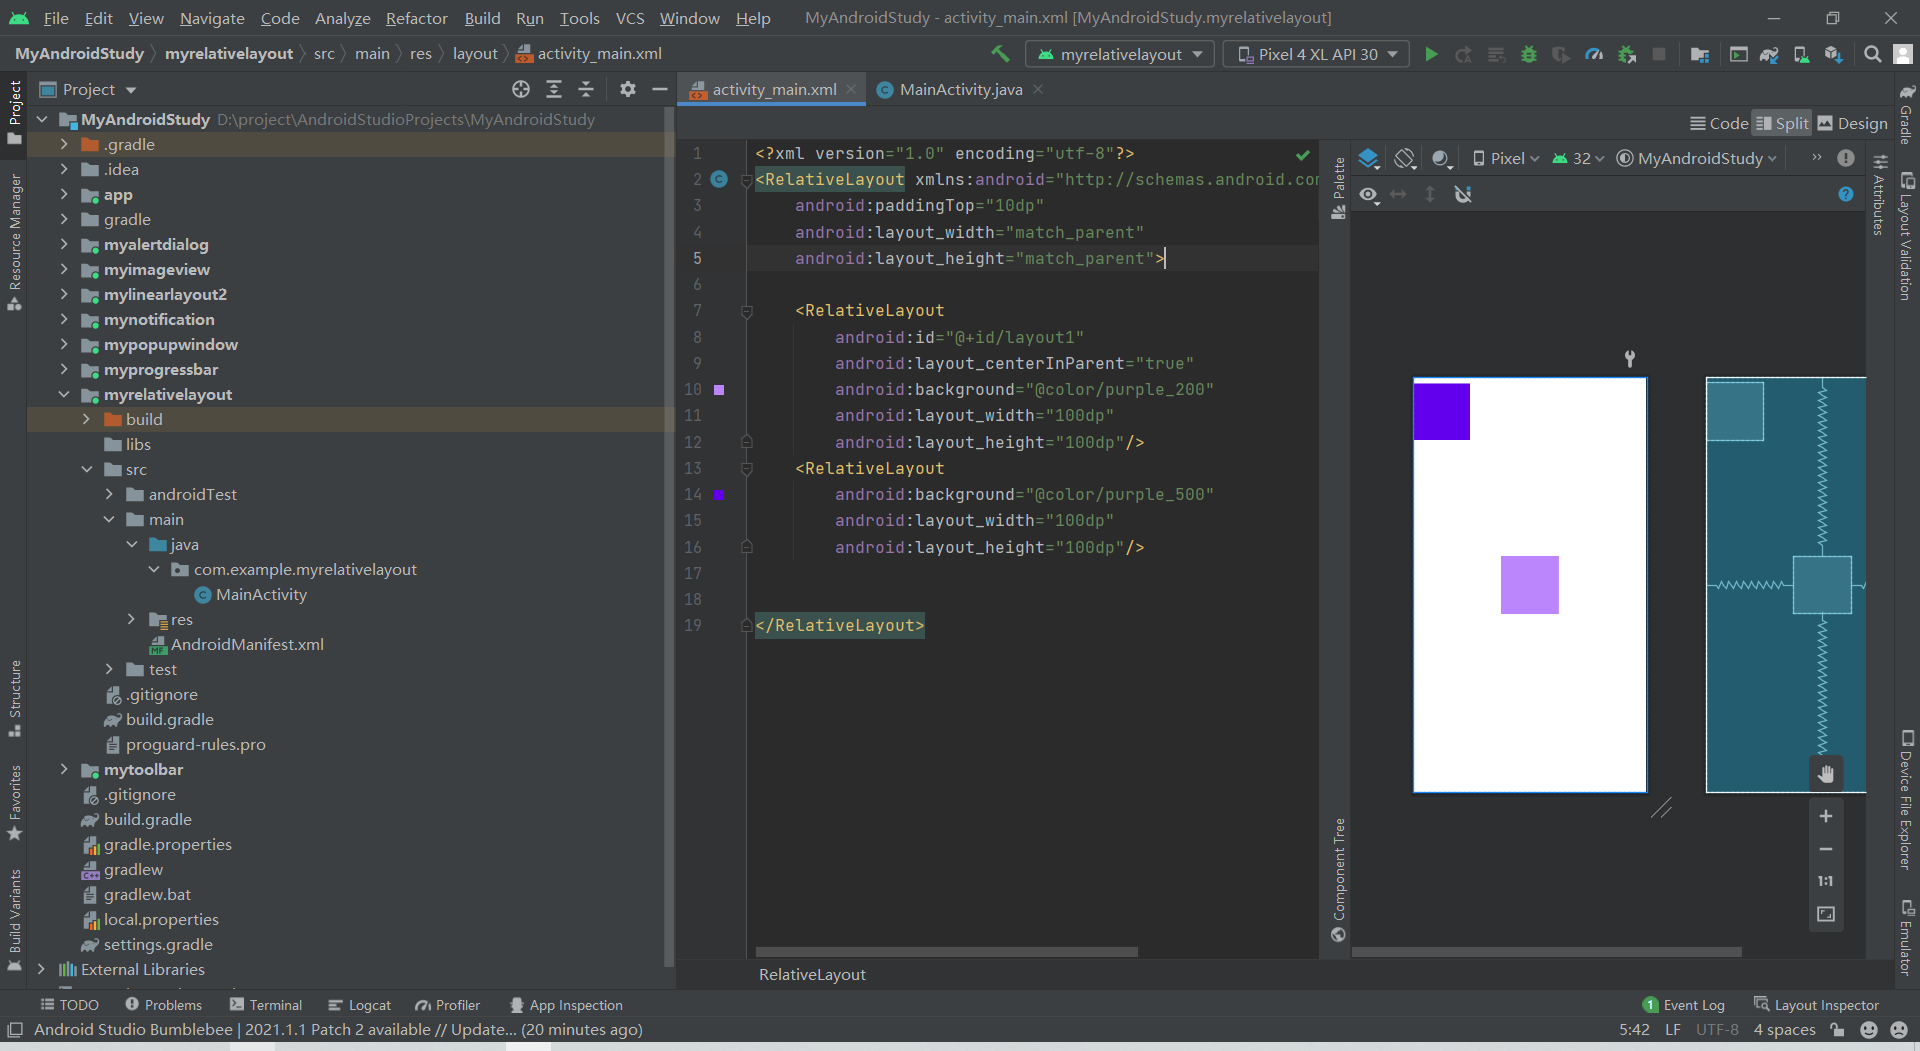Open the Event Log button
1920x1051 pixels.
point(1684,1005)
